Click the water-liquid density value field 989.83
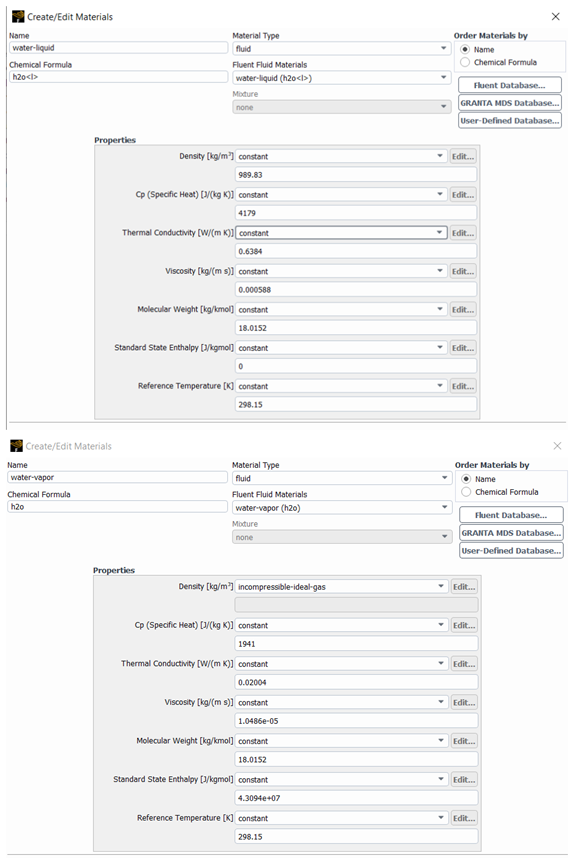This screenshot has height=864, width=574. pyautogui.click(x=356, y=175)
